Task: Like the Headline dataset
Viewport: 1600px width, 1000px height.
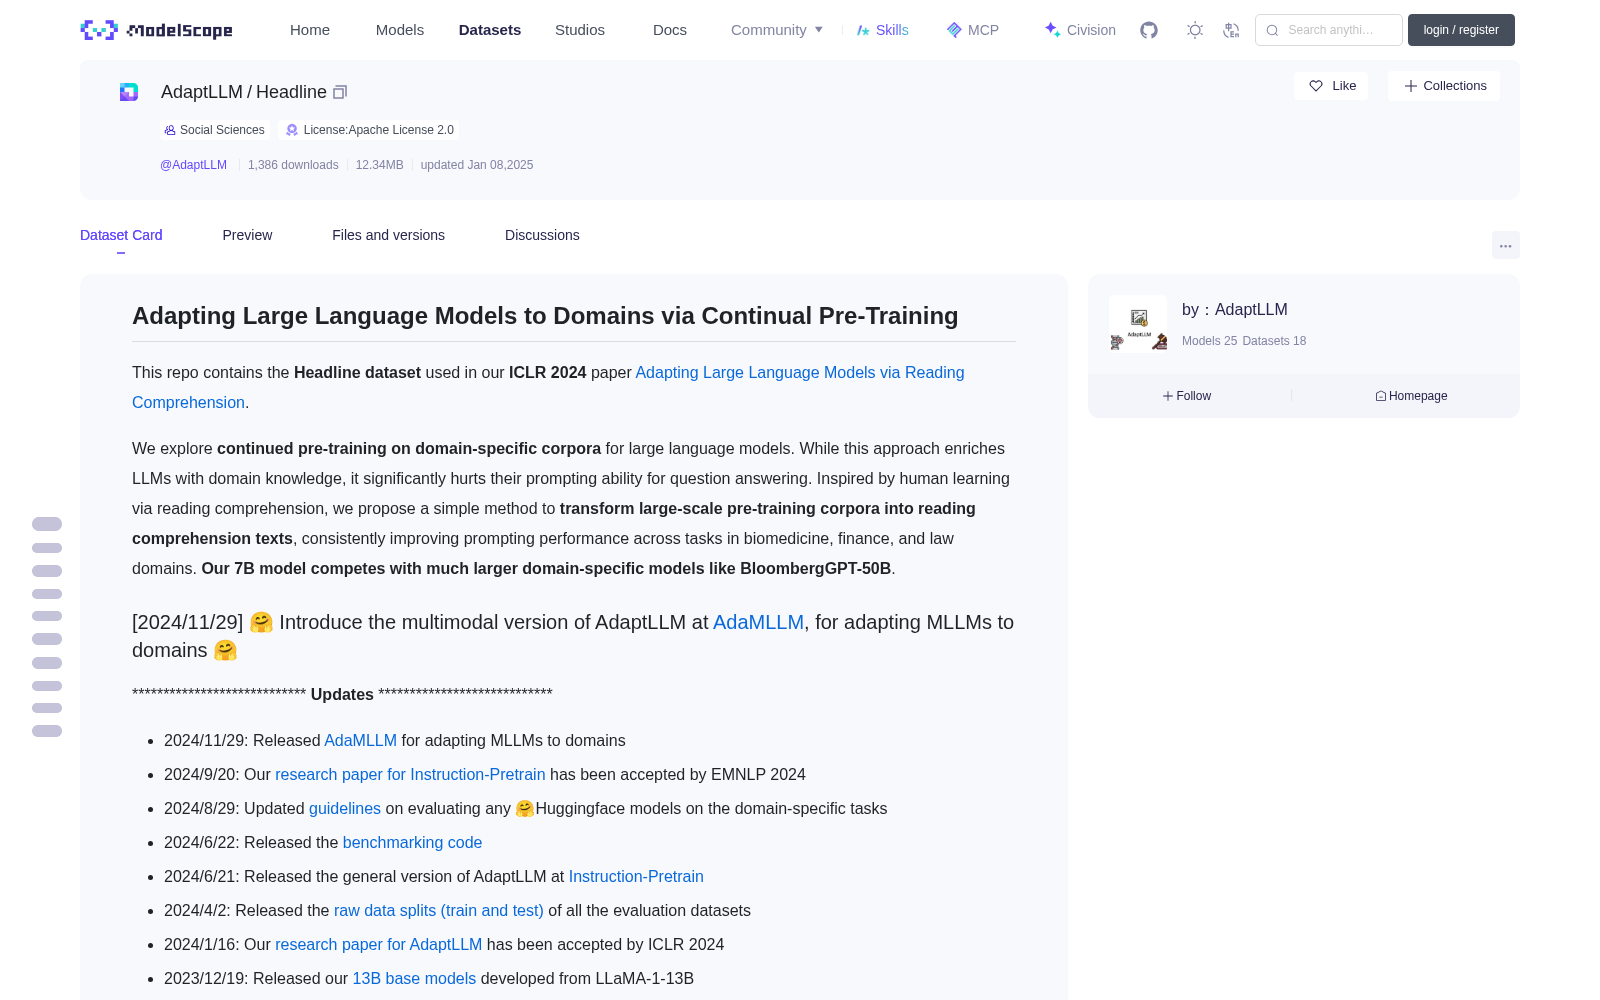Action: [x=1331, y=86]
